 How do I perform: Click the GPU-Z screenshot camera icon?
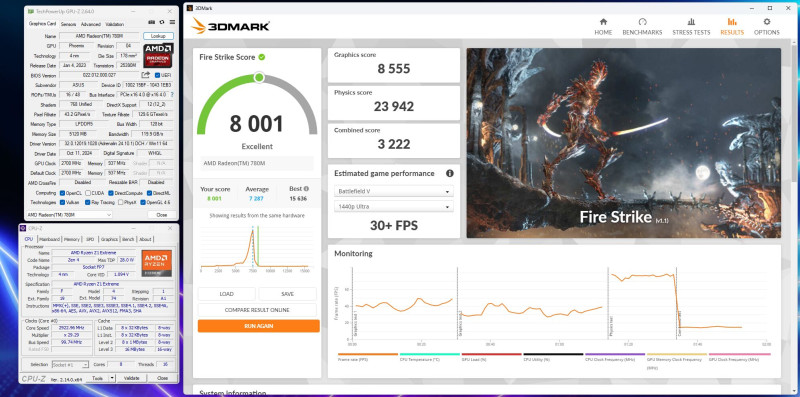[152, 22]
